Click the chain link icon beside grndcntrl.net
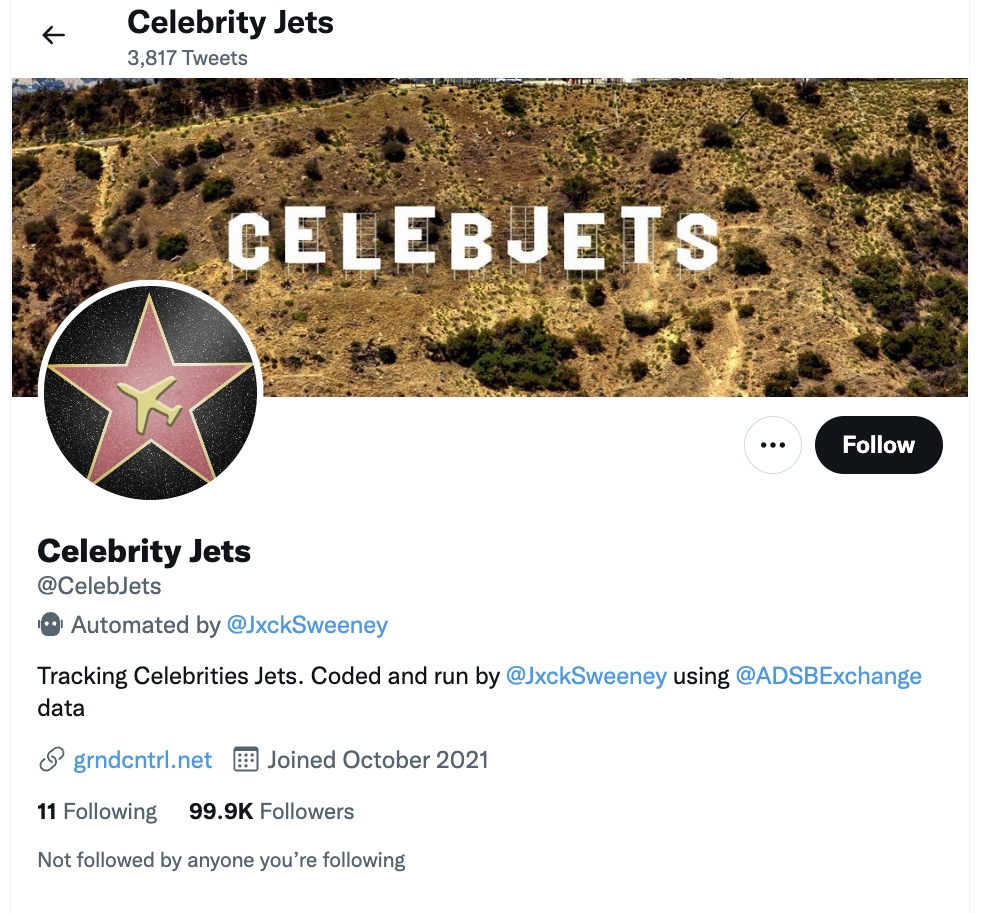Screen dimensions: 993x913 51,760
